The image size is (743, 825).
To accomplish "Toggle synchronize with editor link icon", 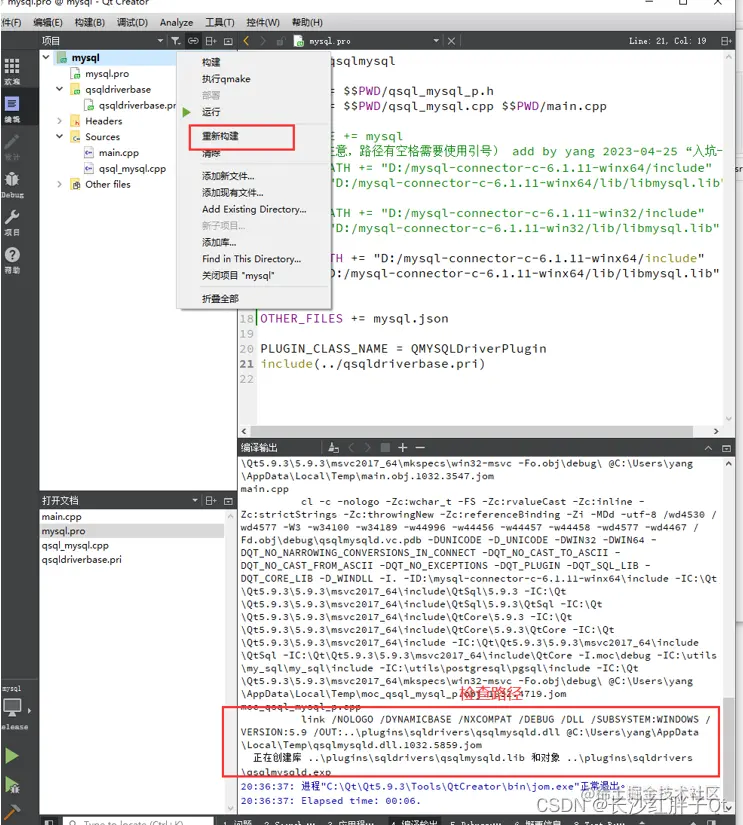I will coord(194,41).
